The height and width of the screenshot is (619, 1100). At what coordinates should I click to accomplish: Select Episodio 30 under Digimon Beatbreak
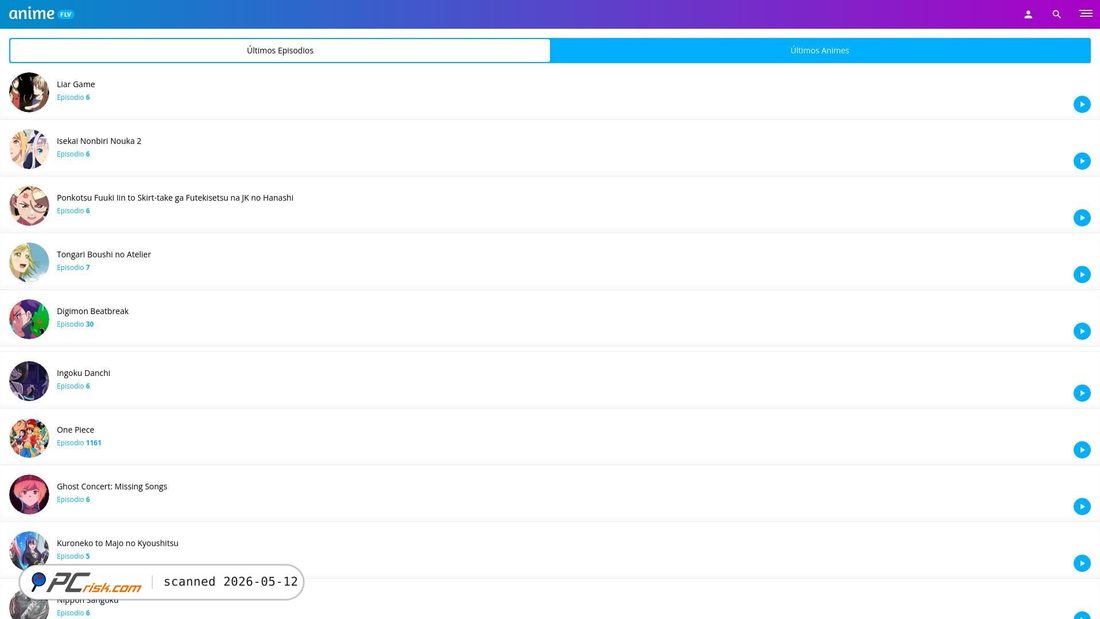pos(75,325)
